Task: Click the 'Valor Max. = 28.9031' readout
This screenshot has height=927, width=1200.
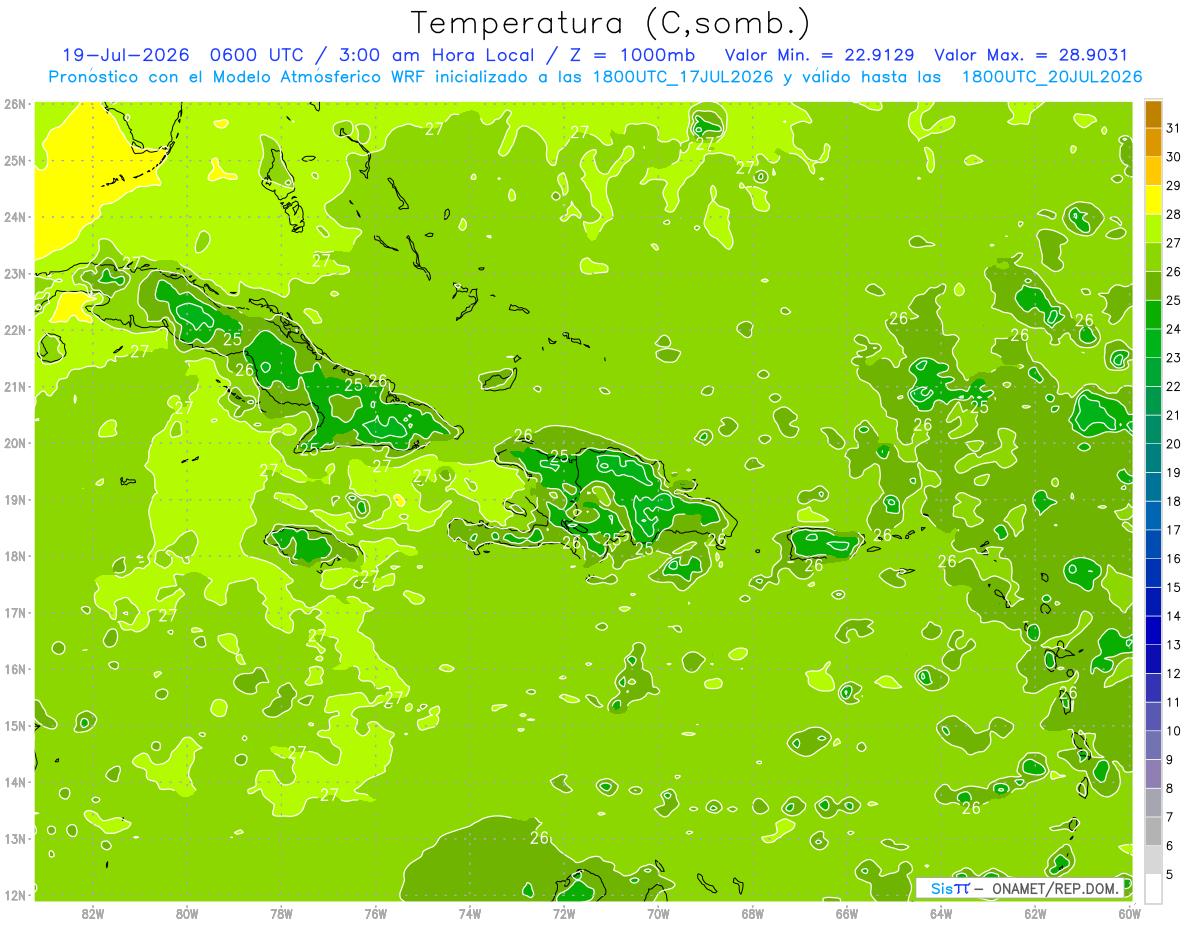Action: point(1031,55)
